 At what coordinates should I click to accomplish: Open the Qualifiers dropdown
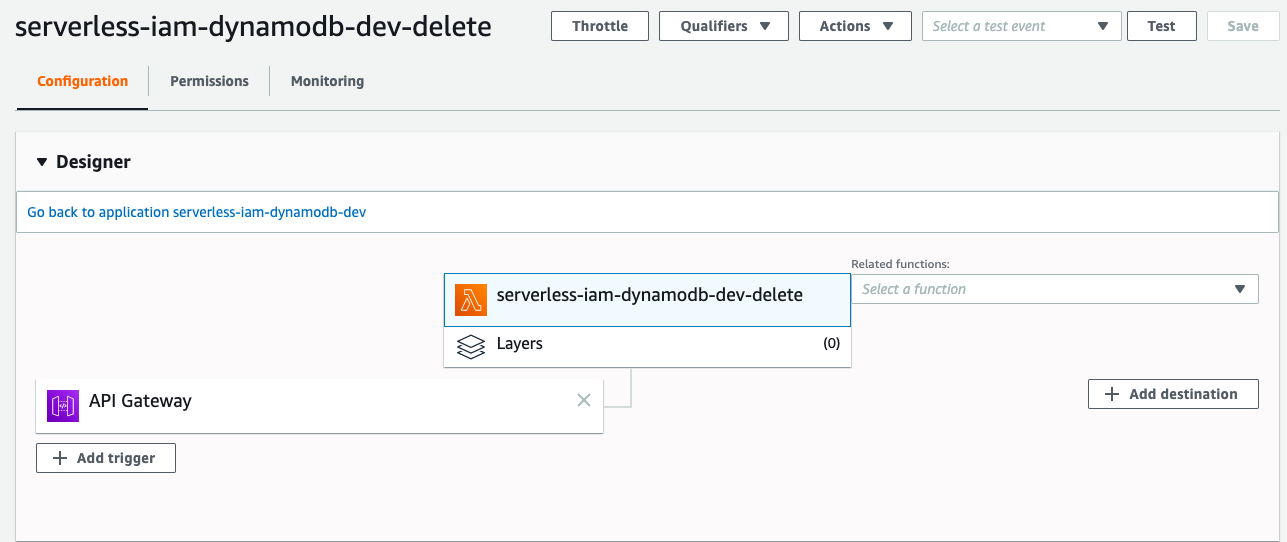[724, 26]
